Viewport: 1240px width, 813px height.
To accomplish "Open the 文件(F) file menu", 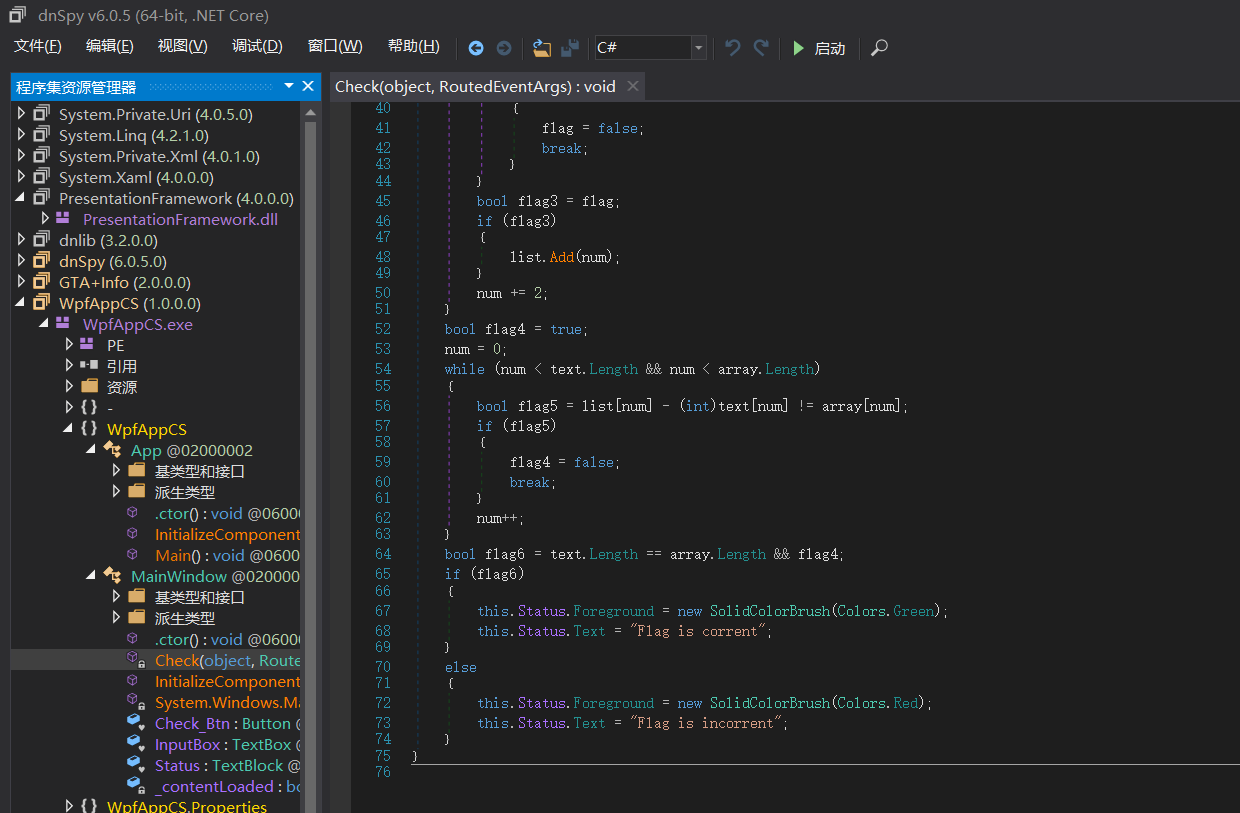I will [x=38, y=46].
